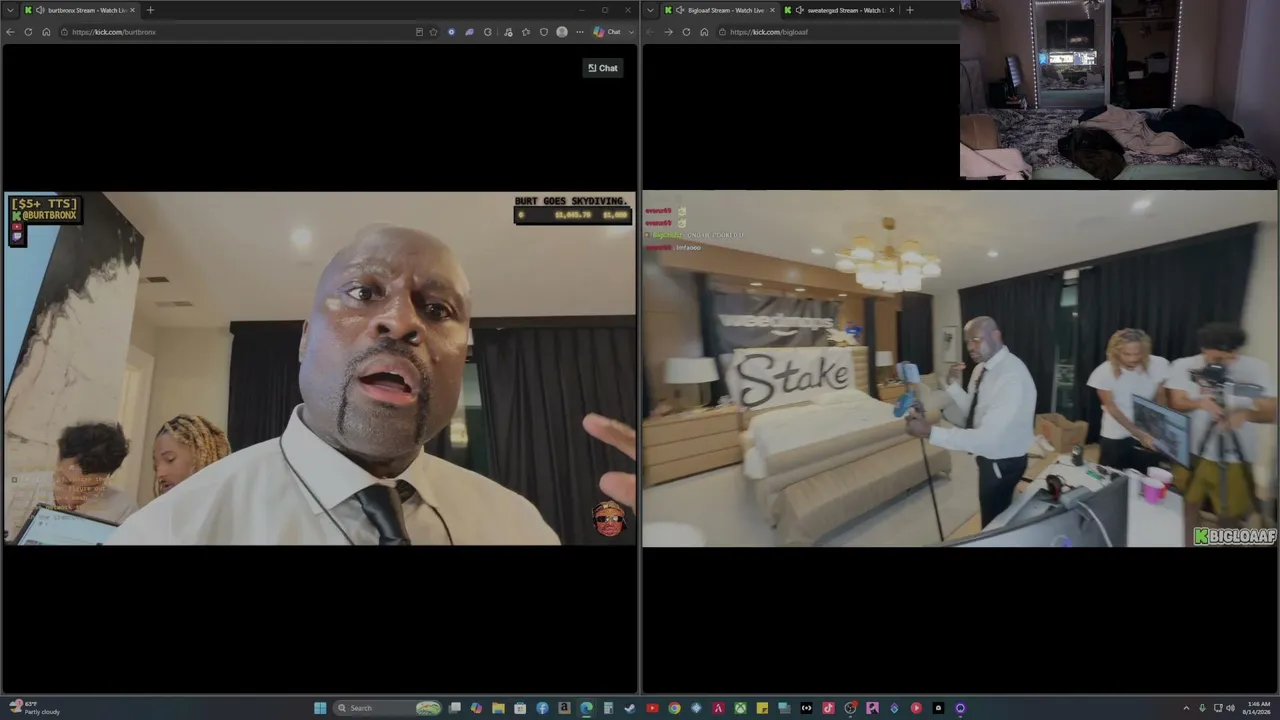Screen dimensions: 1280x720
Task: Go back in the burtbronx browser window
Action: click(10, 32)
